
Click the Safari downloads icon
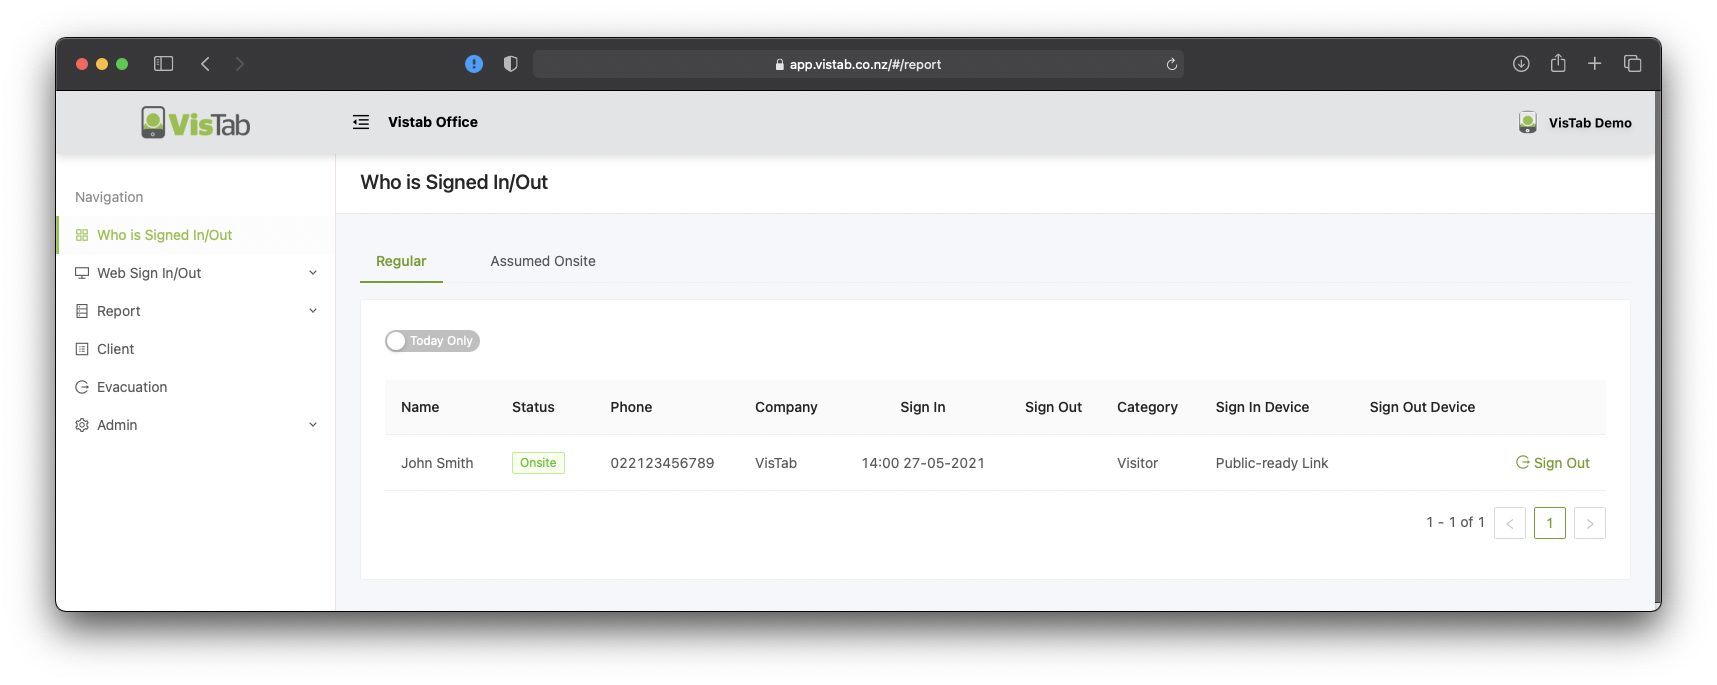tap(1521, 64)
